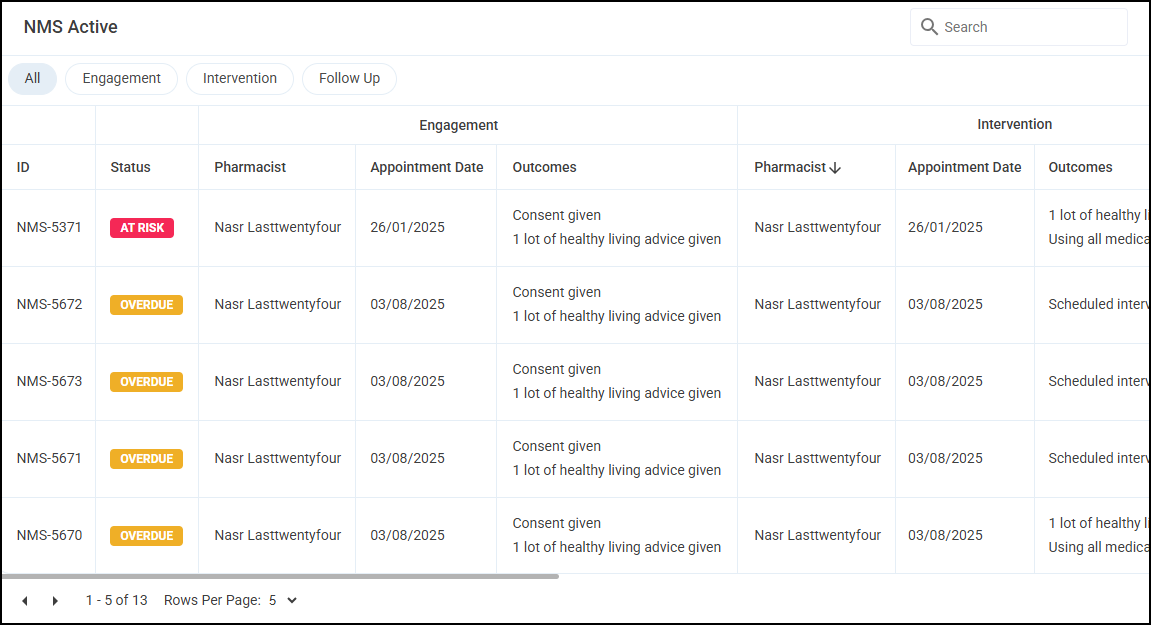Open the Rows Per Page dropdown
This screenshot has height=625, width=1151.
click(x=283, y=601)
